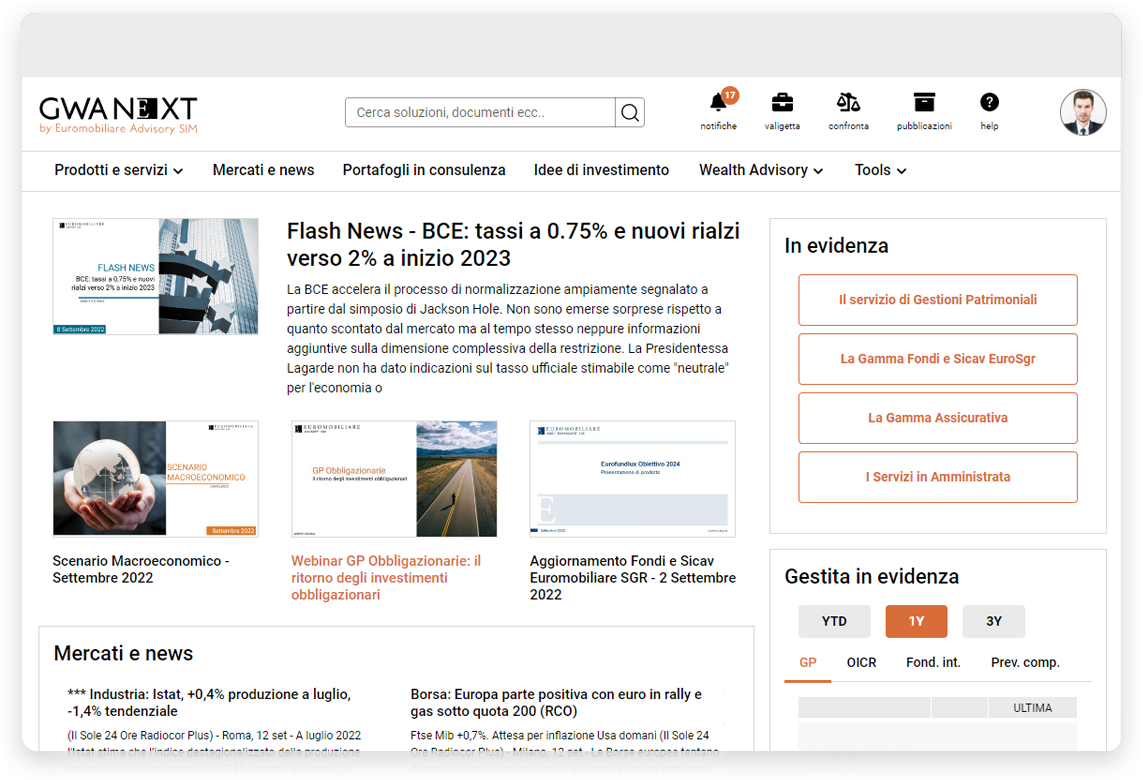Open the Flash News BCE headline
Screen dimensions: 1143x780
(x=512, y=244)
